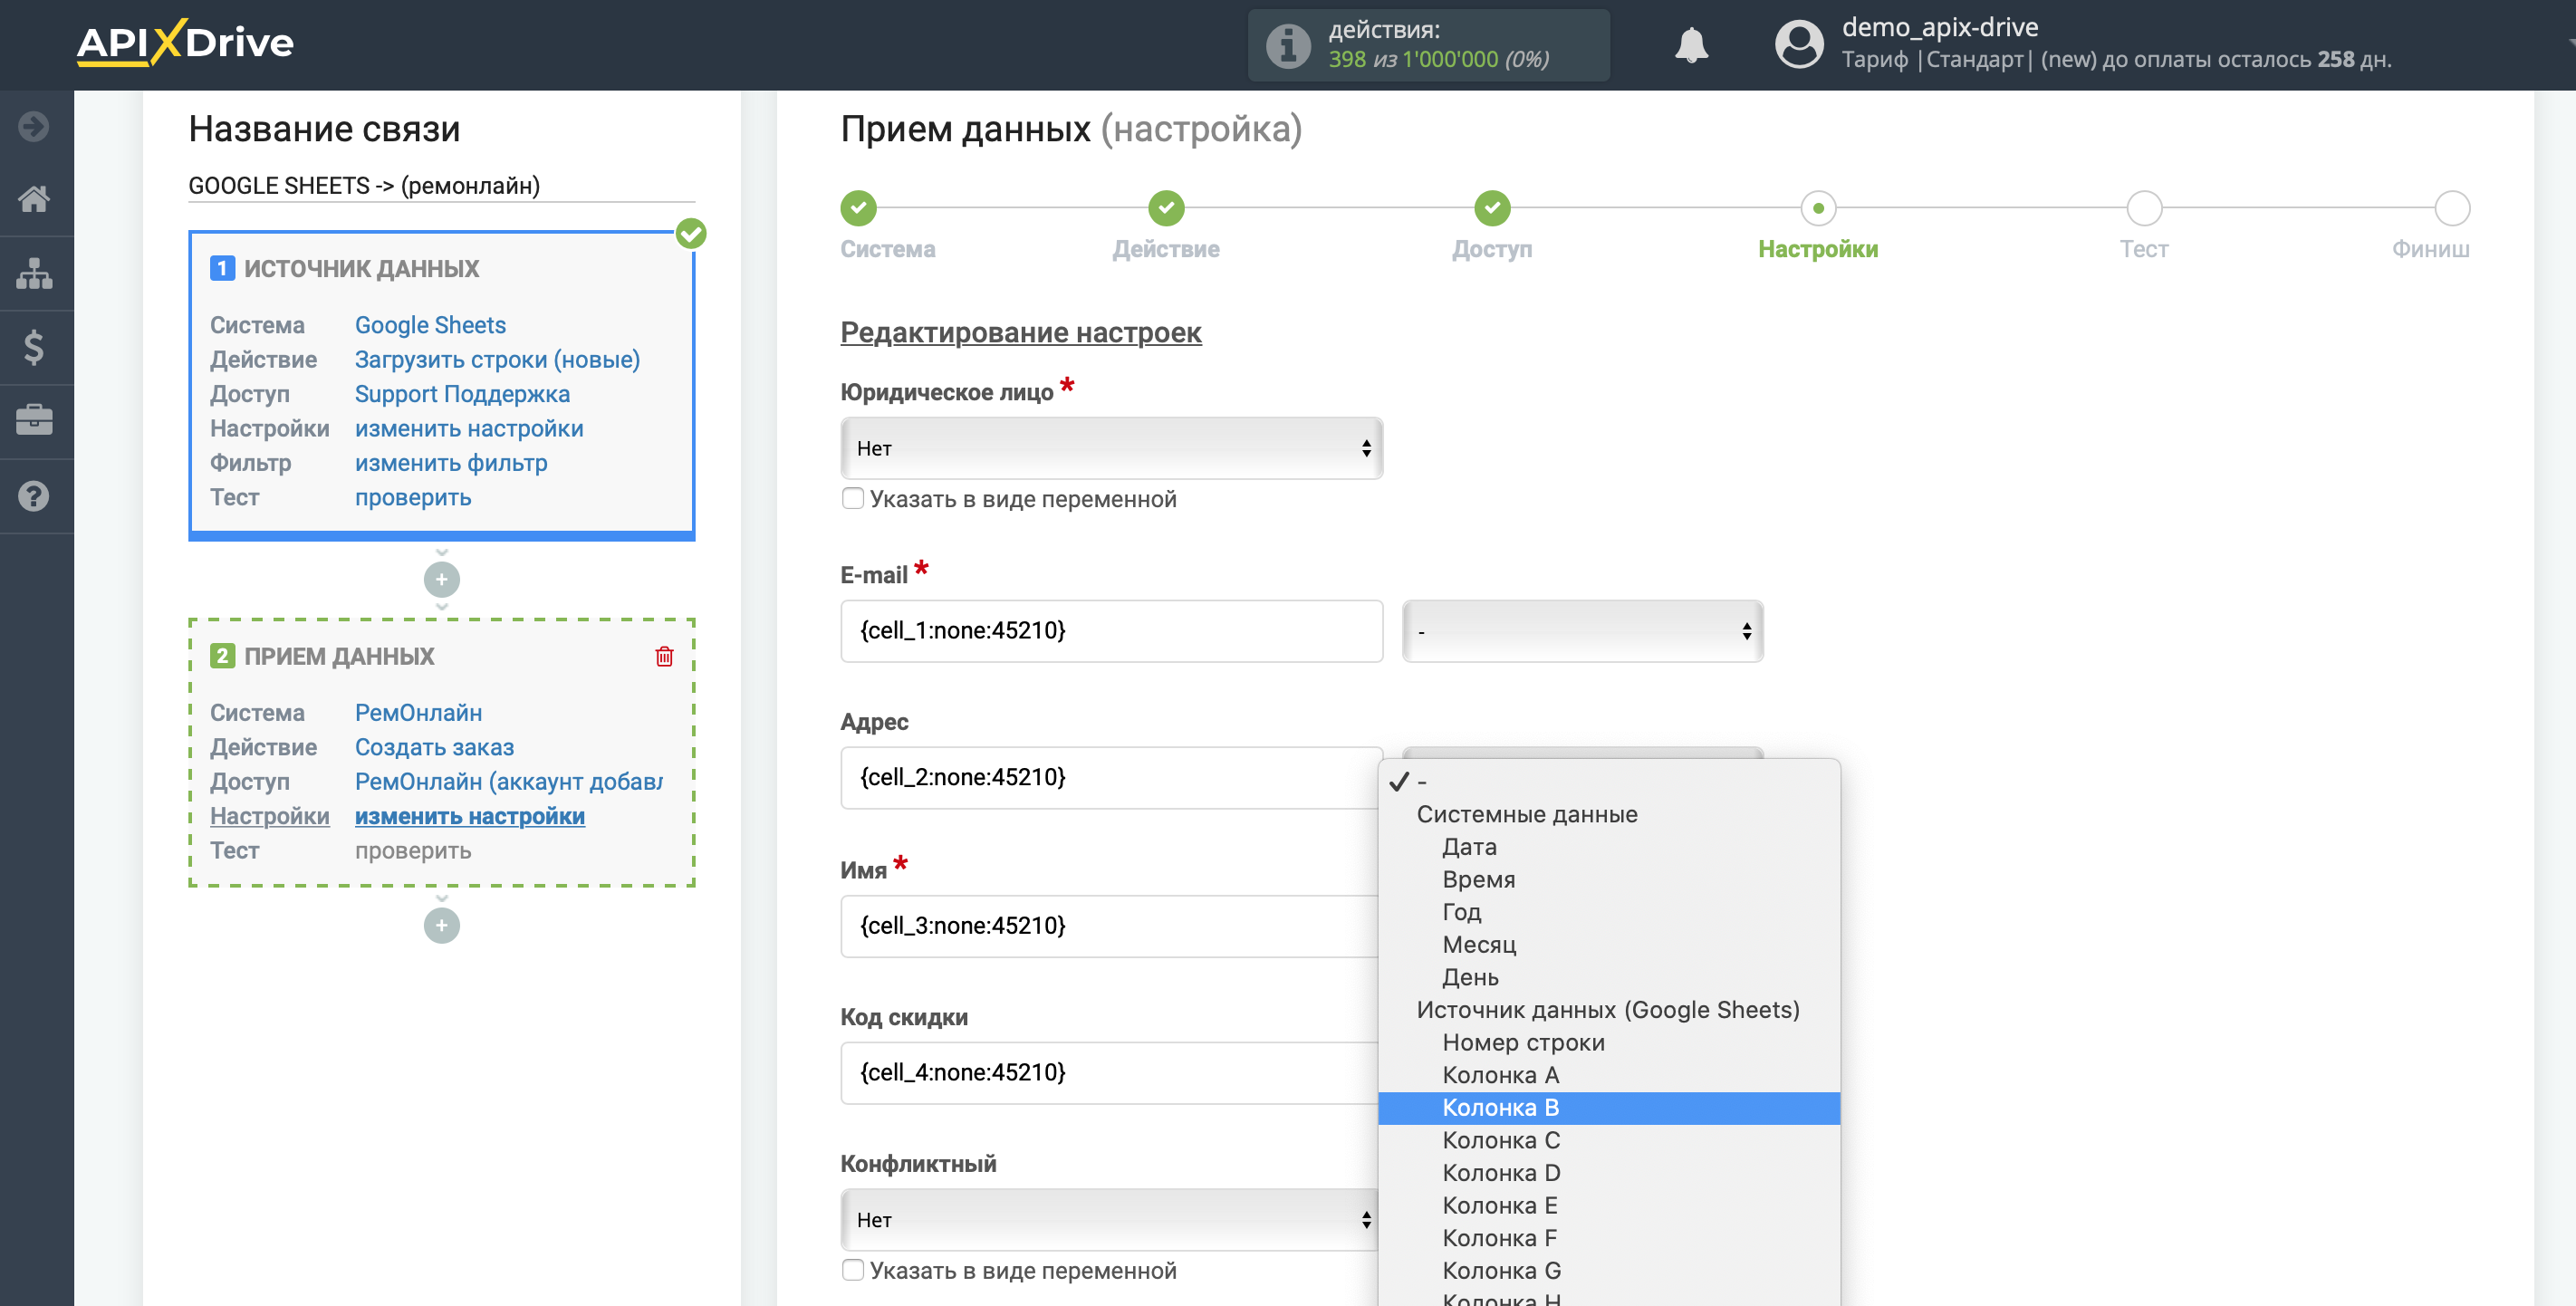This screenshot has width=2576, height=1306.
Task: Click Настройки tab label in stepper
Action: (x=1818, y=249)
